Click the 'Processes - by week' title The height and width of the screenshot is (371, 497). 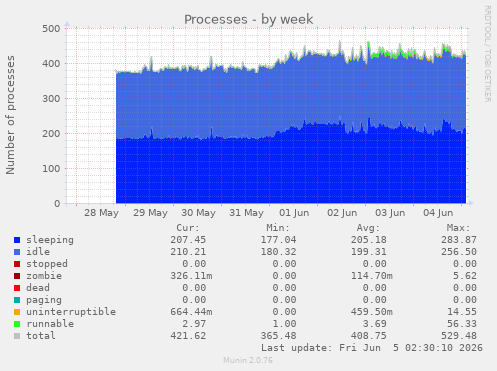pyautogui.click(x=249, y=19)
